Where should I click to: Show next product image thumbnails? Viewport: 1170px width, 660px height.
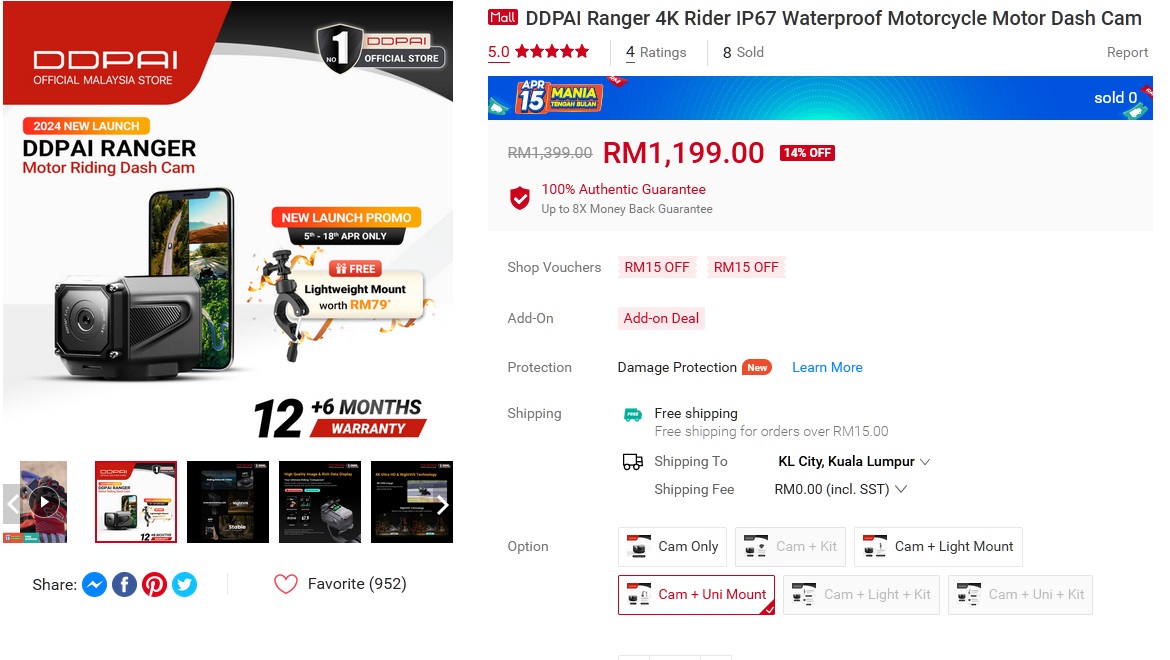pos(442,505)
